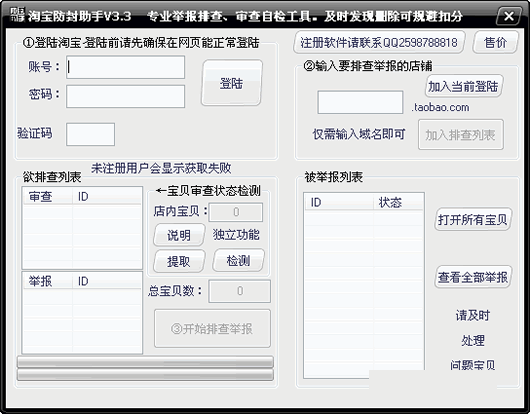Close the 淘宝防封助手 window
This screenshot has height=414, width=530.
coord(509,16)
